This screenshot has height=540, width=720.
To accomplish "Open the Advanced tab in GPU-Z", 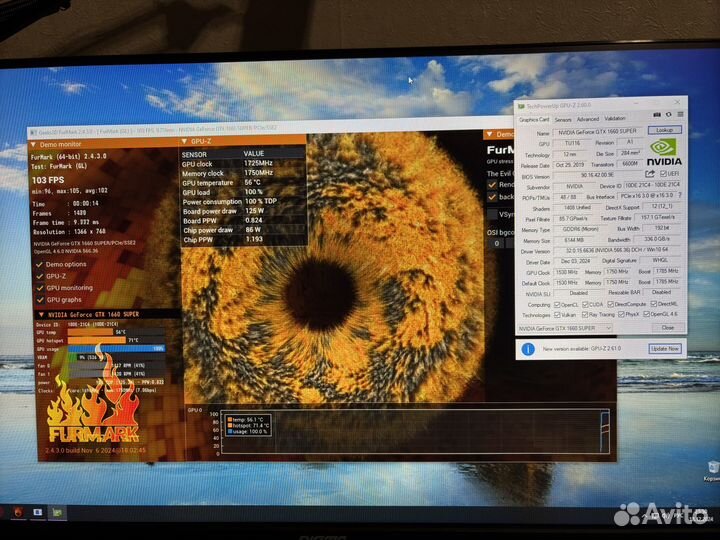I will click(587, 118).
